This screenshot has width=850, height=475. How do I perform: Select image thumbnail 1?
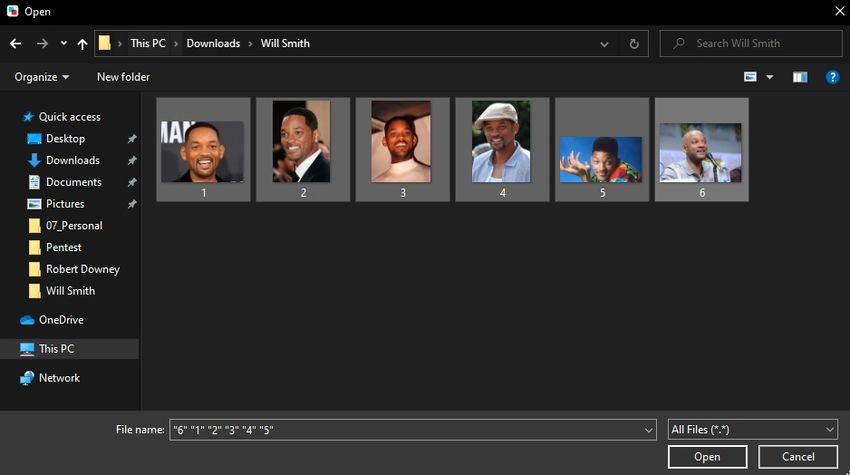[x=203, y=150]
